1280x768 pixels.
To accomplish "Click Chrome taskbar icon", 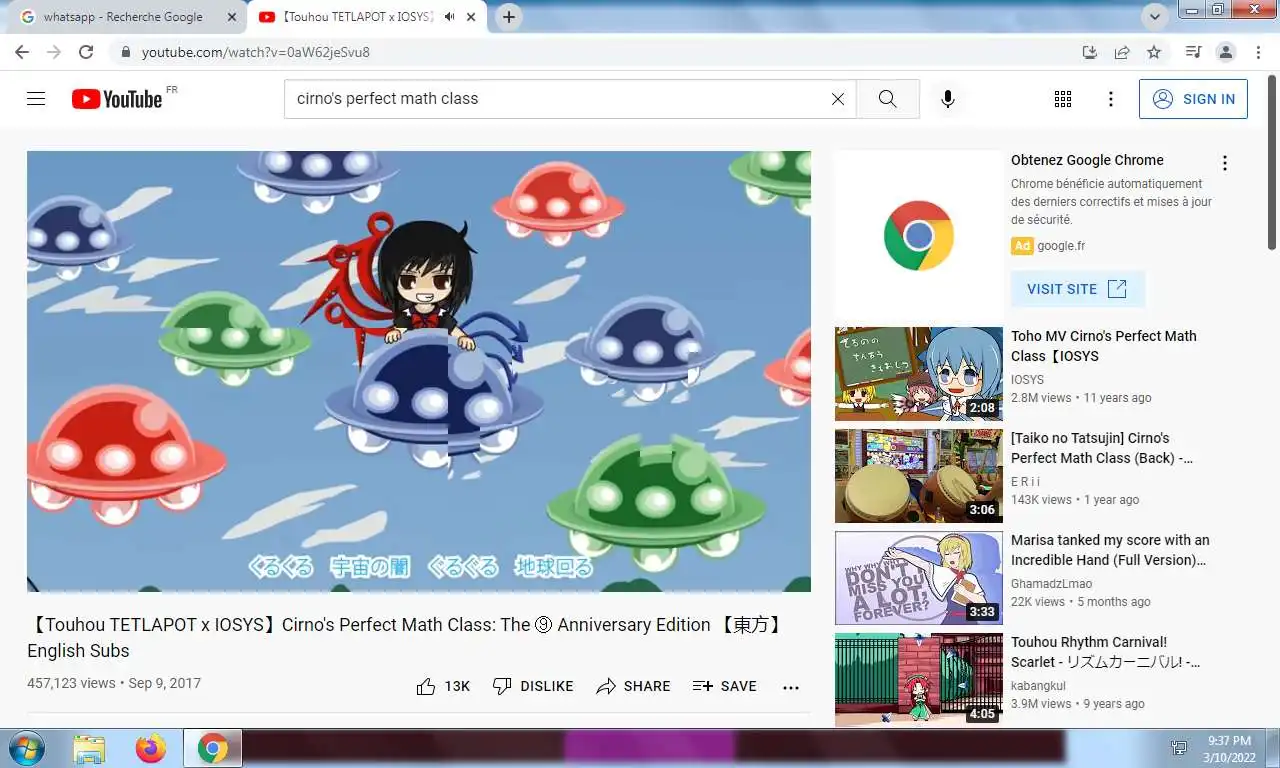I will click(x=213, y=748).
